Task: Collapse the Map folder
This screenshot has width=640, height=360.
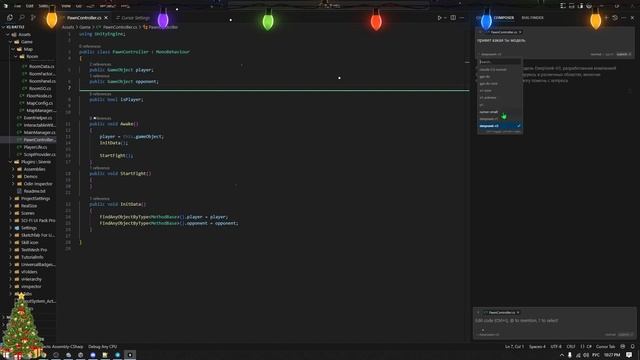Action: (x=28, y=49)
